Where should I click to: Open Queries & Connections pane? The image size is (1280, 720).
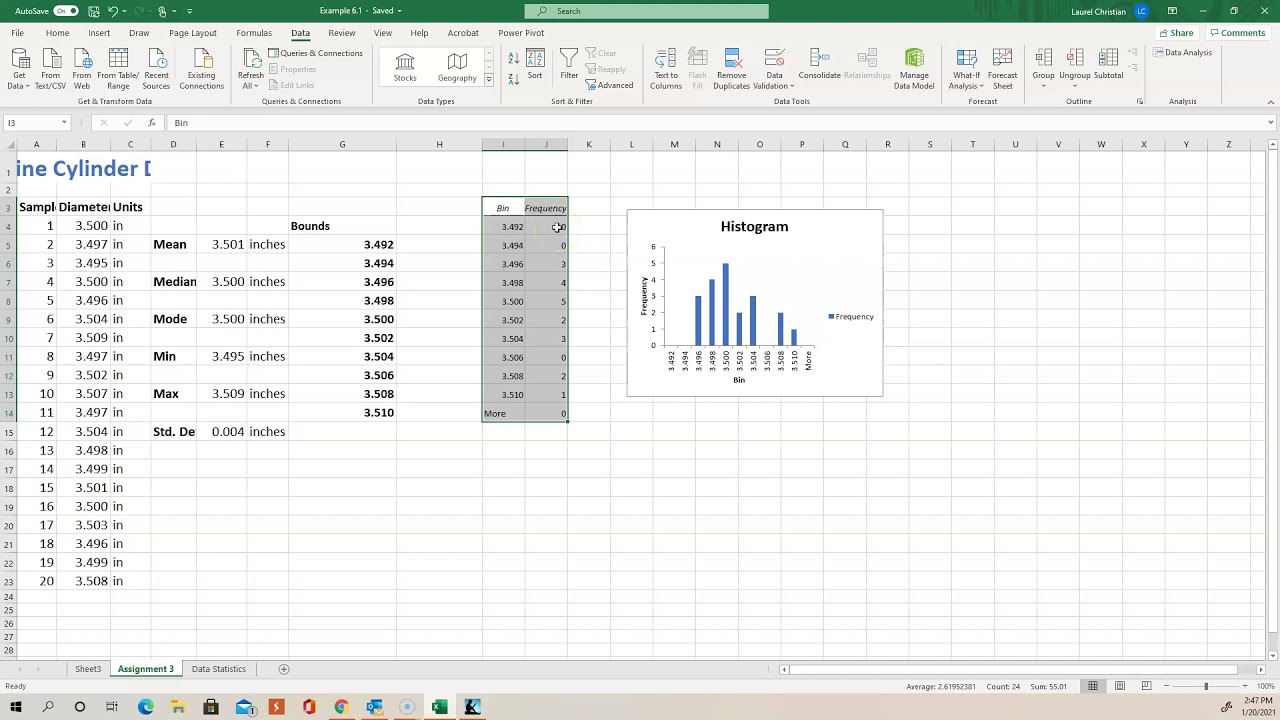tap(315, 53)
